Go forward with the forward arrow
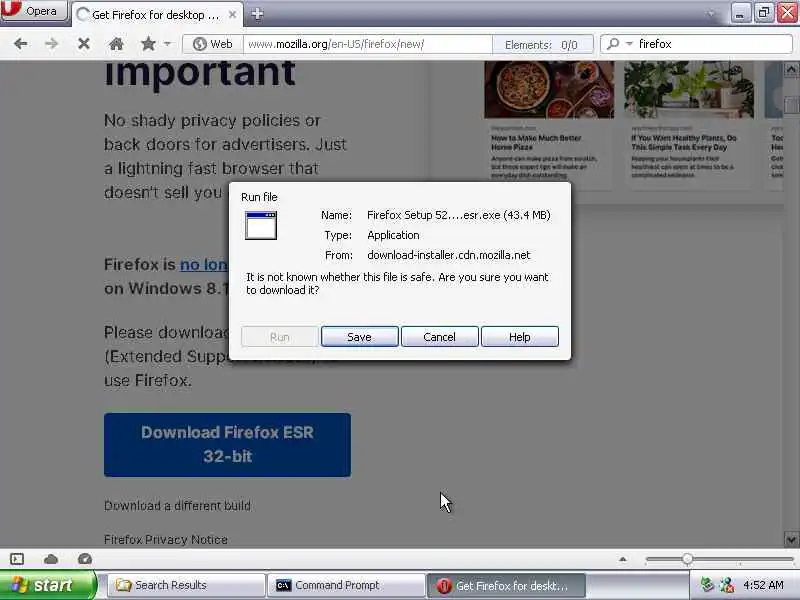 tap(52, 44)
